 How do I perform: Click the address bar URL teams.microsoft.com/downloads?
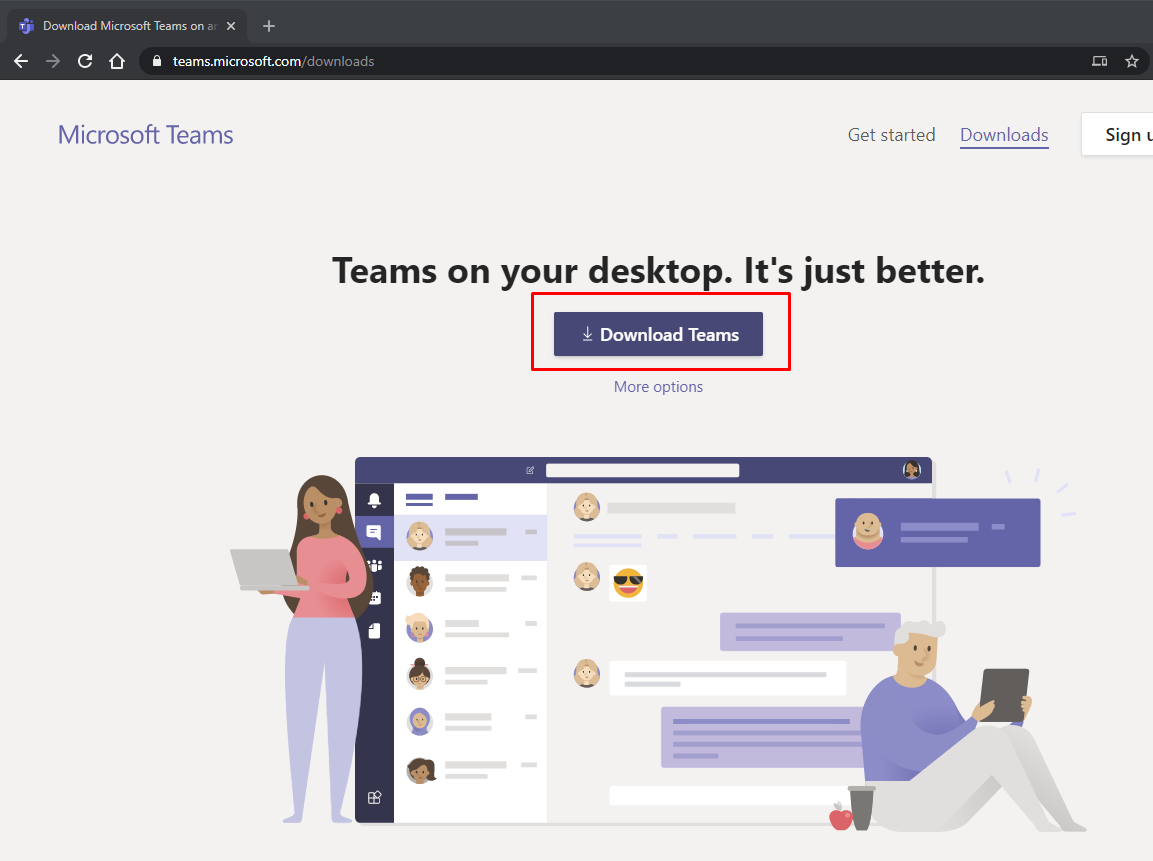pos(274,61)
